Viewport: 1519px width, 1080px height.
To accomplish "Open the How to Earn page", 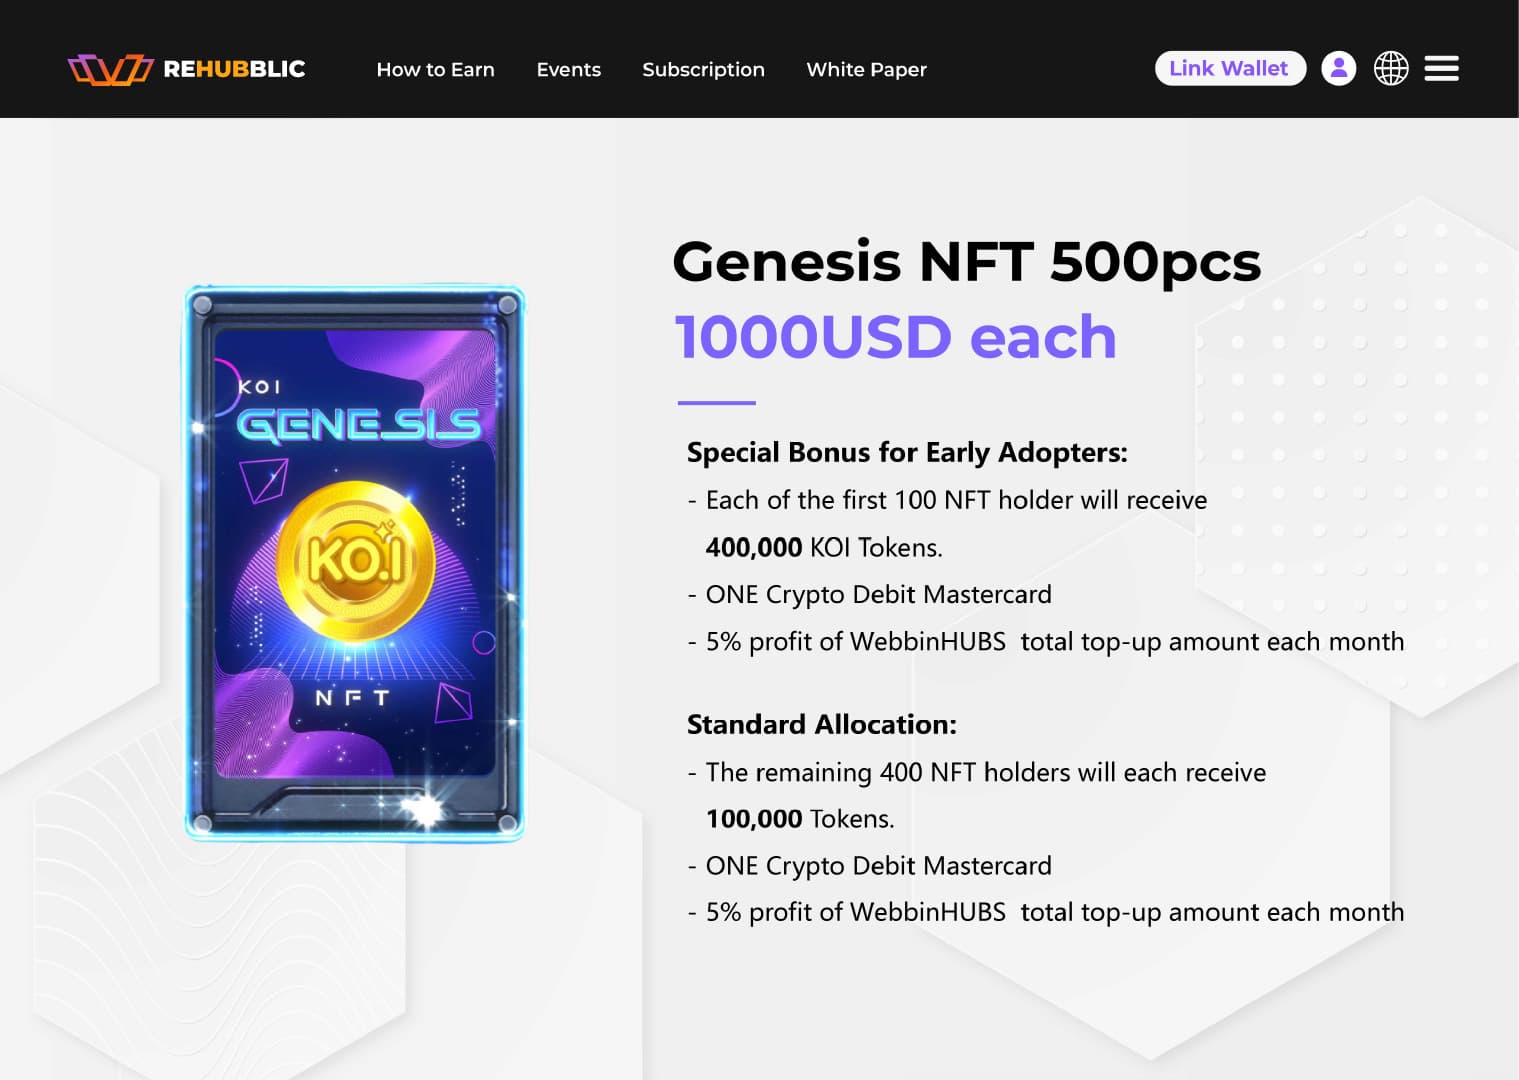I will point(435,69).
